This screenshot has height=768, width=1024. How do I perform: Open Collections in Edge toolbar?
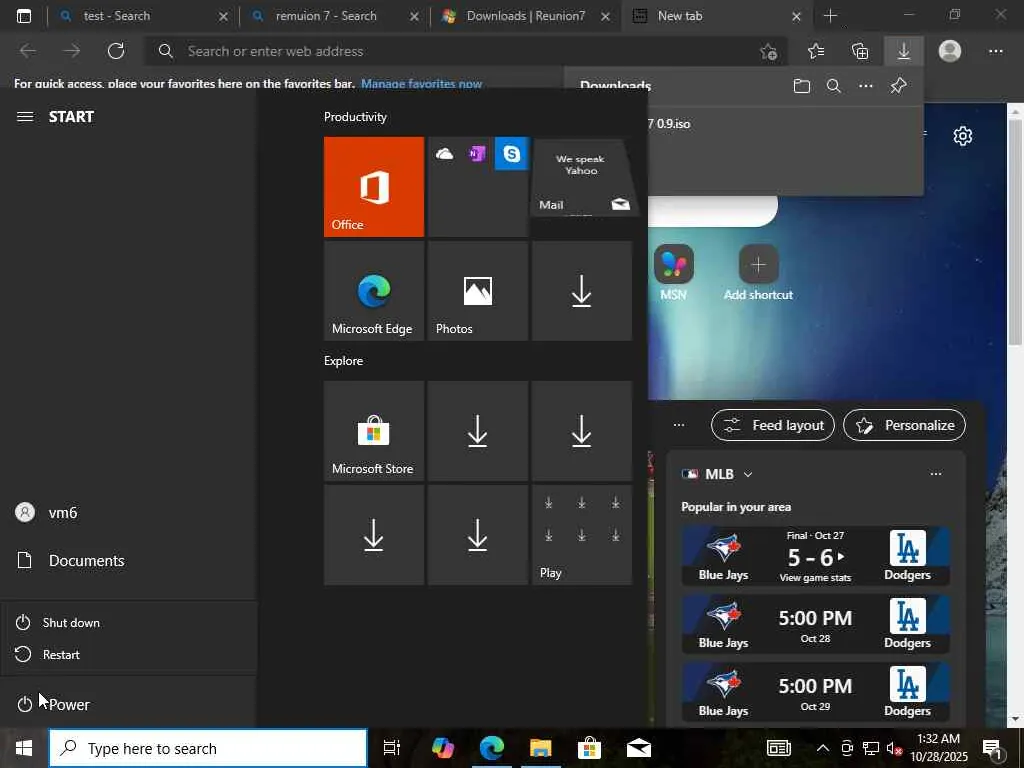tap(860, 51)
